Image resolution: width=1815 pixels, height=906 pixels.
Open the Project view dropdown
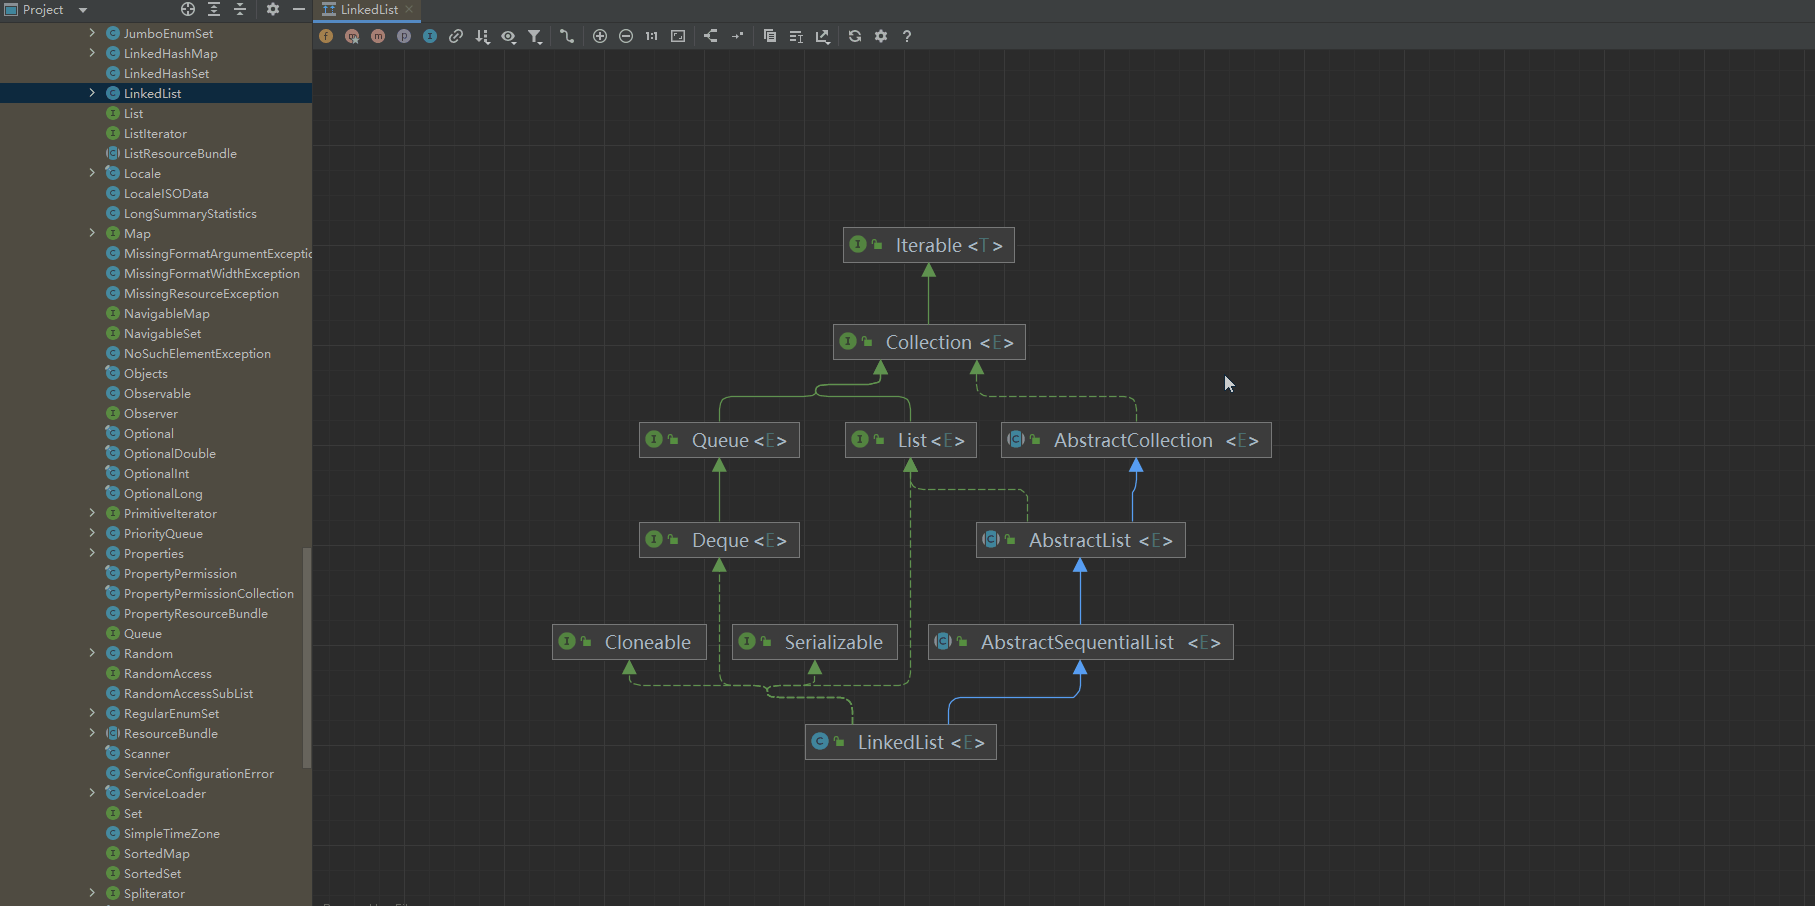click(83, 10)
